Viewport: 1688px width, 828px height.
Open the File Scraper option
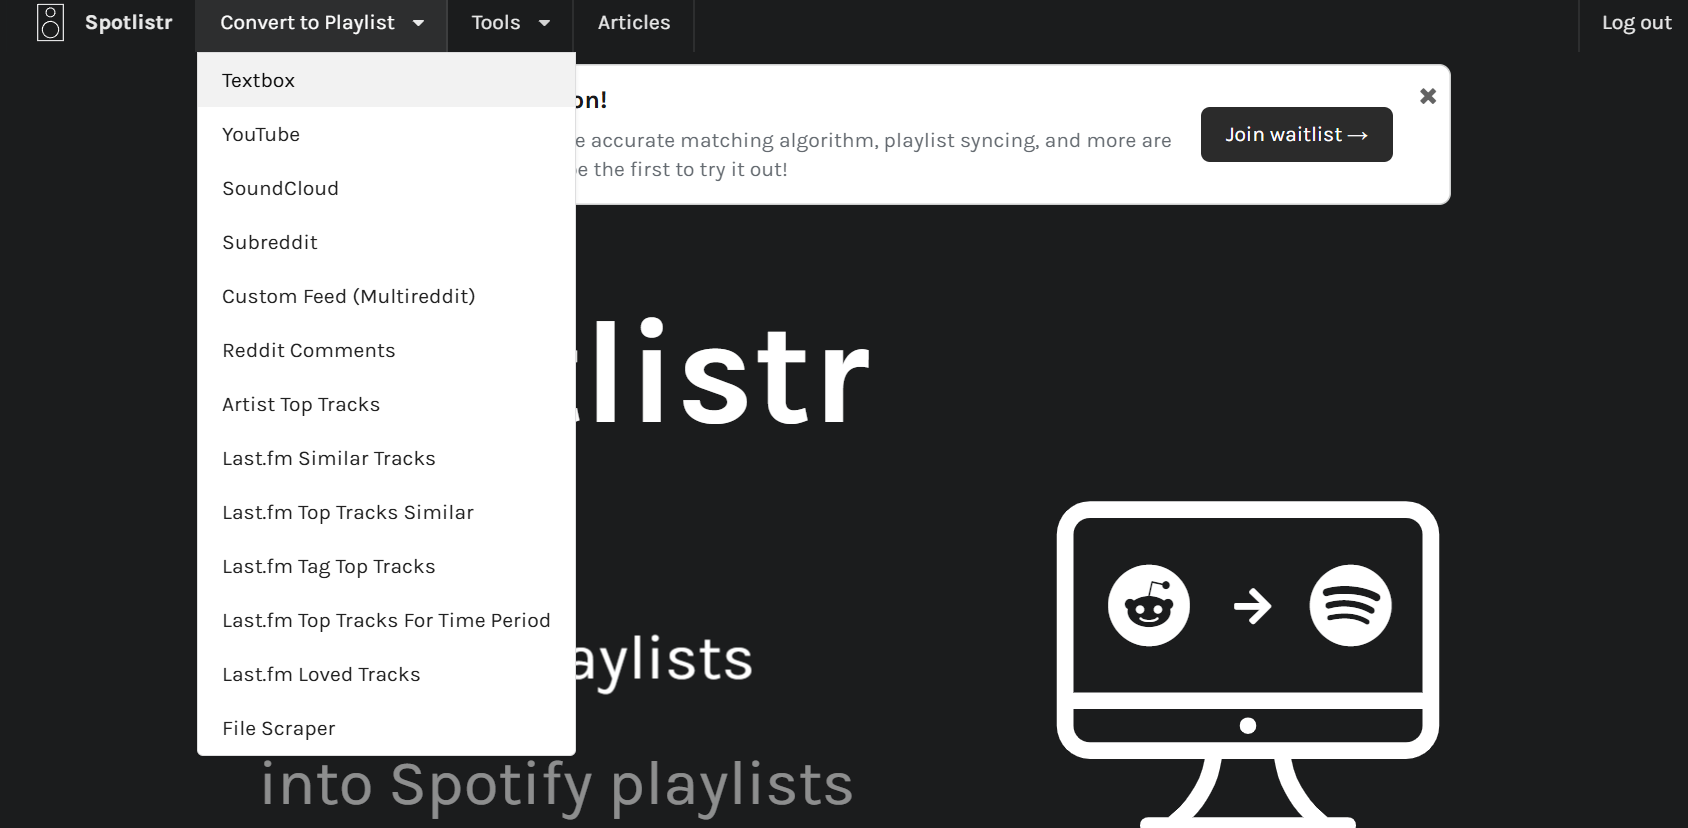[279, 729]
